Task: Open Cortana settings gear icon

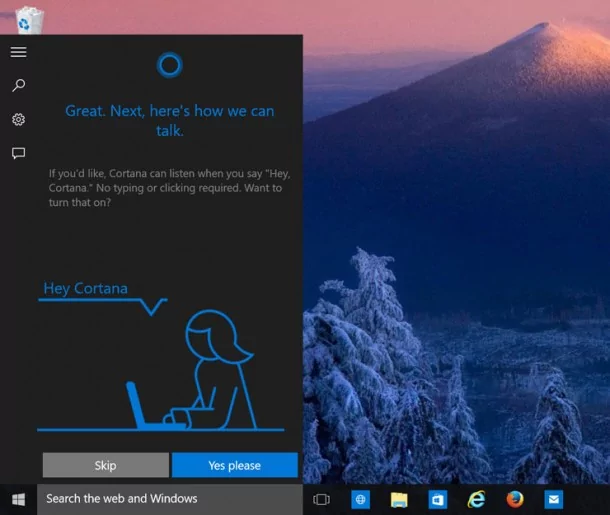Action: tap(18, 119)
